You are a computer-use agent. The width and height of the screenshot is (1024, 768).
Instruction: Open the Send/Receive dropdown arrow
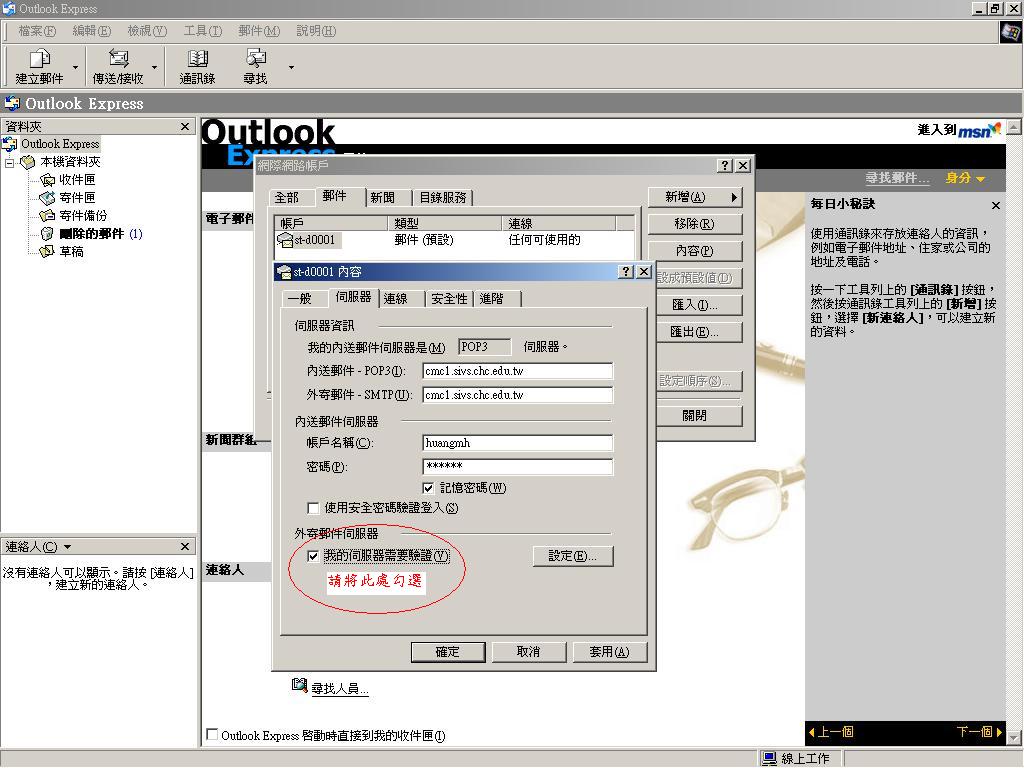(x=154, y=67)
